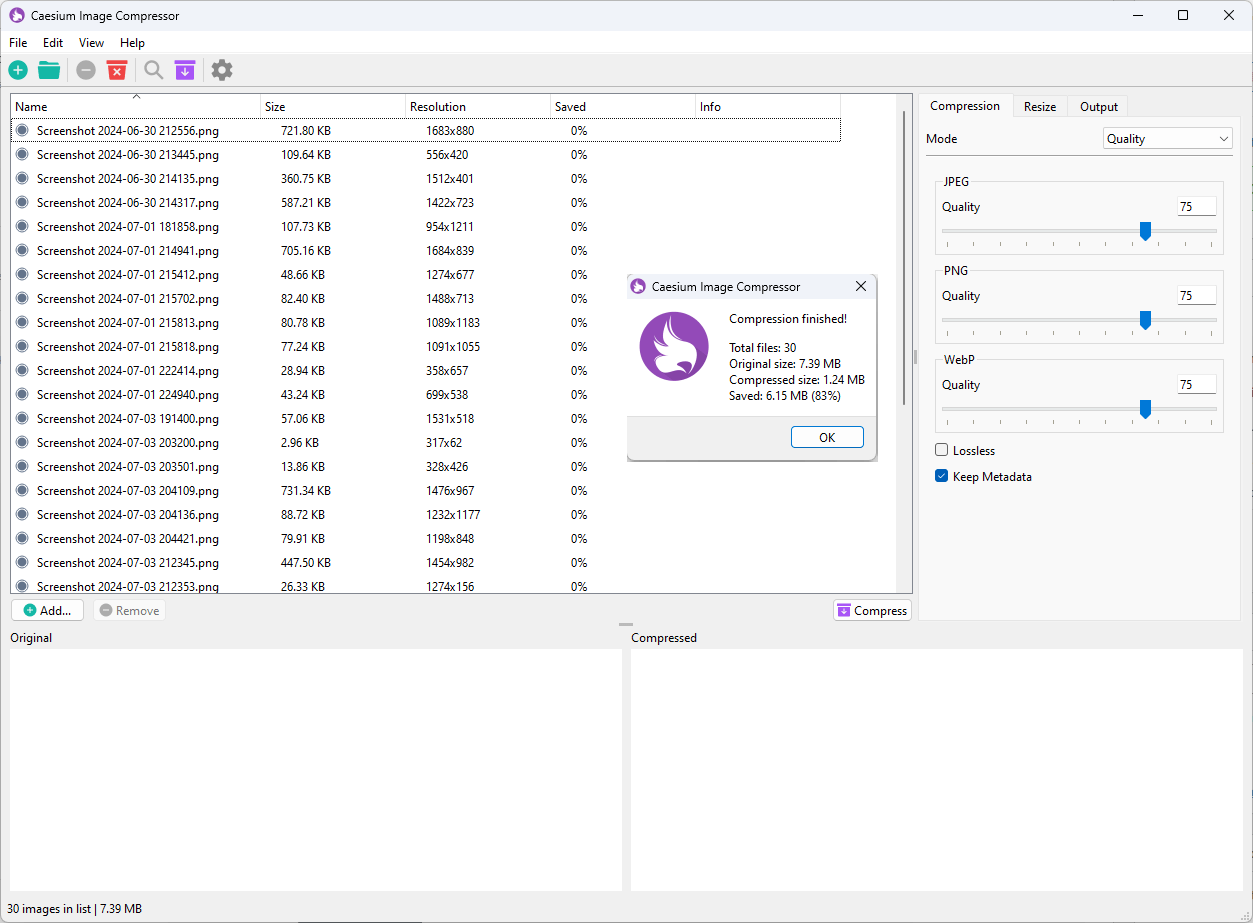Switch to the Compression tab
Screen dimensions: 1253x923
pos(965,106)
